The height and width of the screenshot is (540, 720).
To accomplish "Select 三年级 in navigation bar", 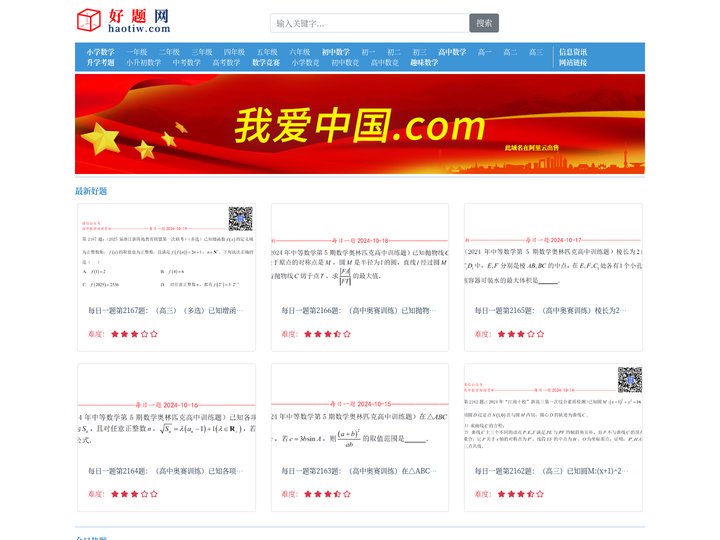I will point(202,52).
